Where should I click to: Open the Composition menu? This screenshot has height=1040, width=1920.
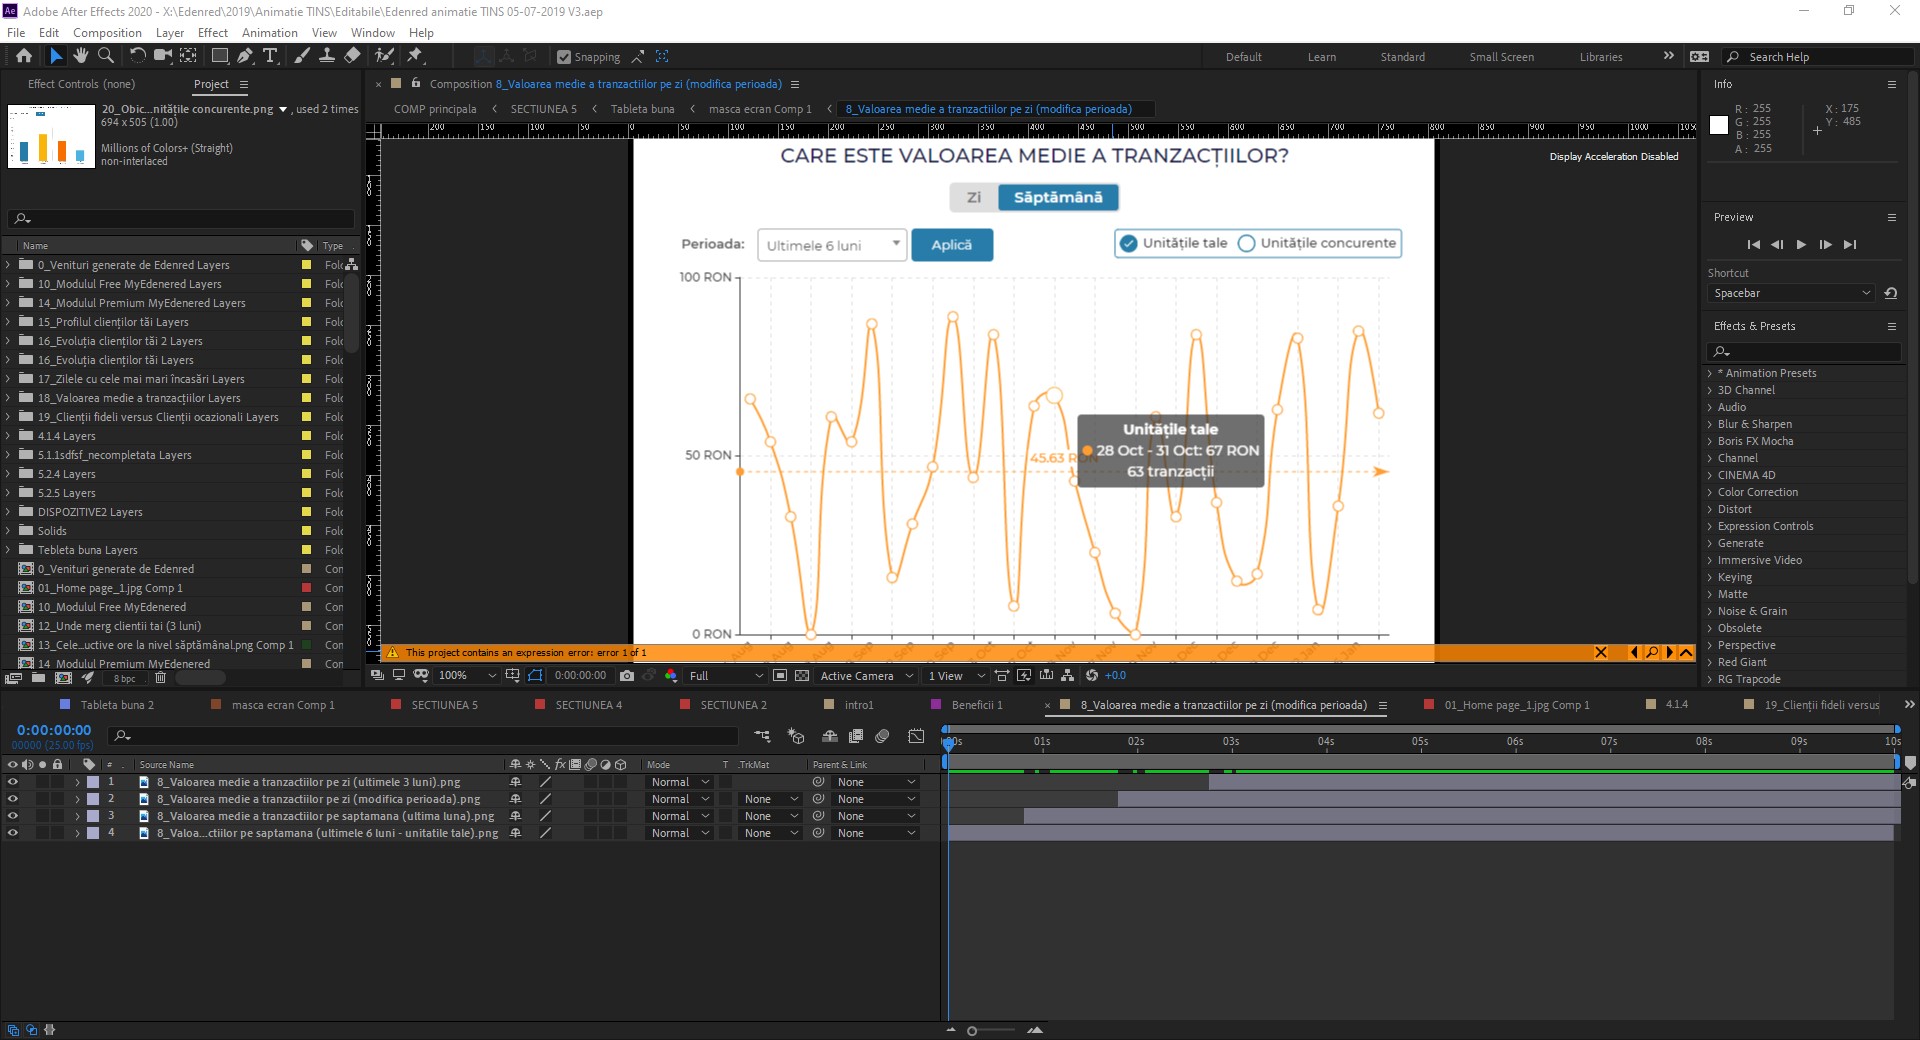pos(107,33)
